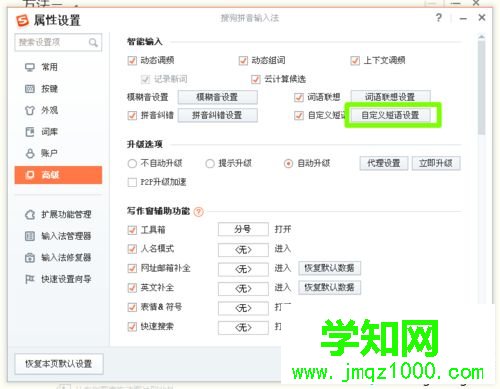Toggle 快速搜索 checkbox
The height and width of the screenshot is (389, 500).
tap(132, 327)
